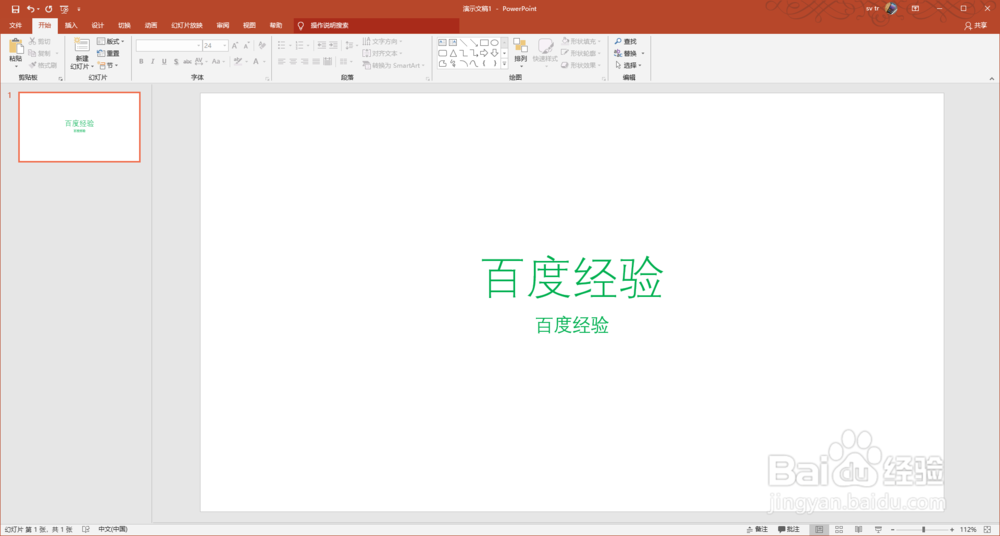Viewport: 1000px width, 536px height.
Task: Switch to the 幻灯片放映 slideshow tab
Action: (x=187, y=26)
